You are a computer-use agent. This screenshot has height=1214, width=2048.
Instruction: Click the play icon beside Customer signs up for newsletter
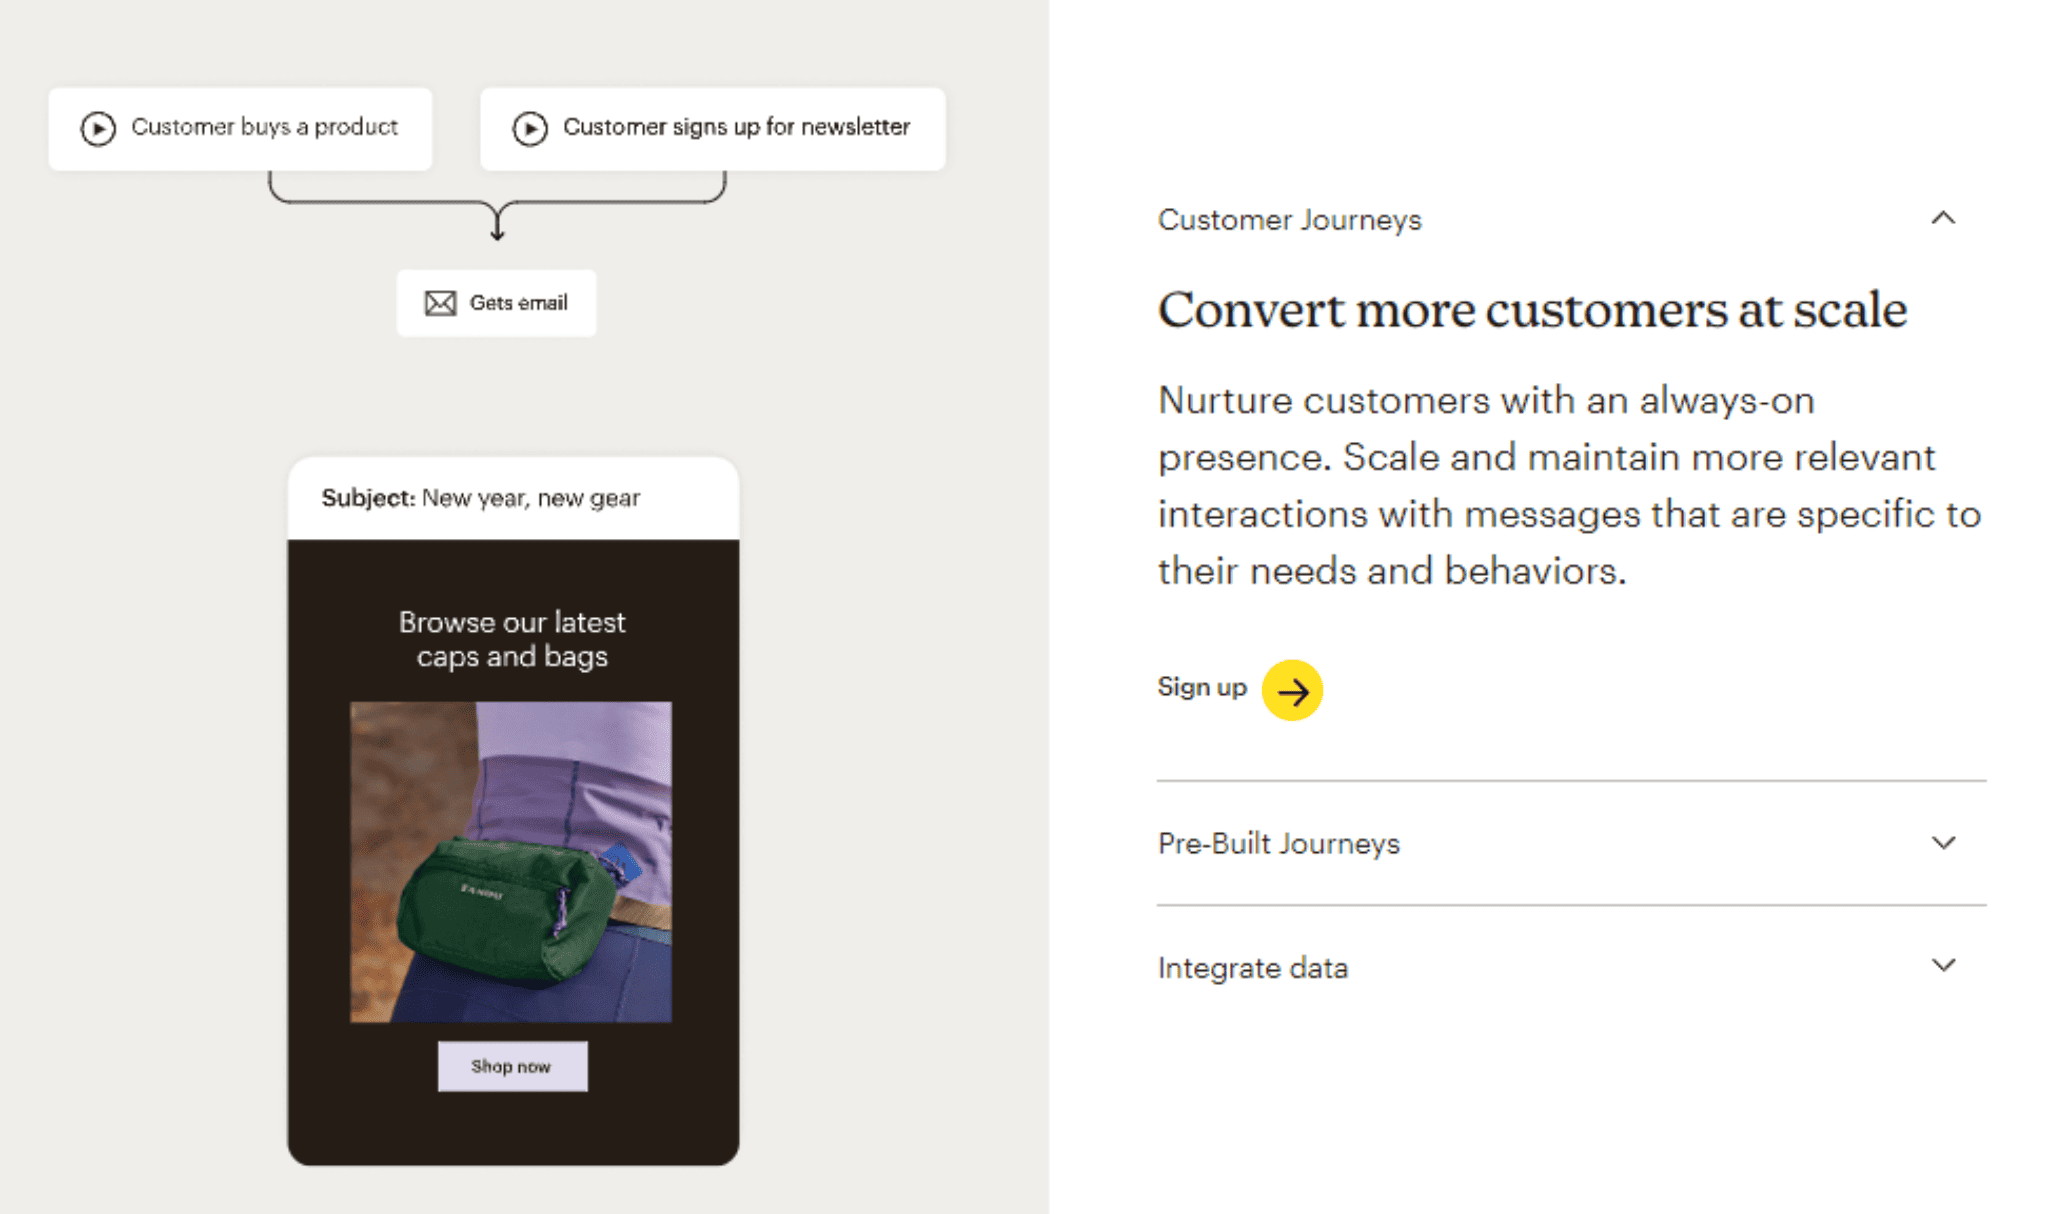pos(530,128)
